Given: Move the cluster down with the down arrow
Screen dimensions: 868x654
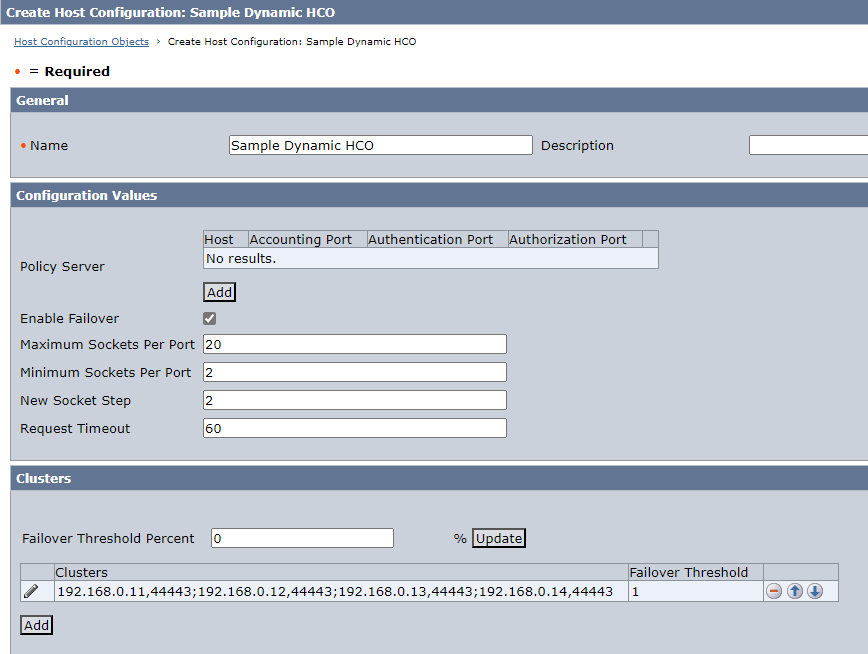Looking at the screenshot, I should [815, 591].
